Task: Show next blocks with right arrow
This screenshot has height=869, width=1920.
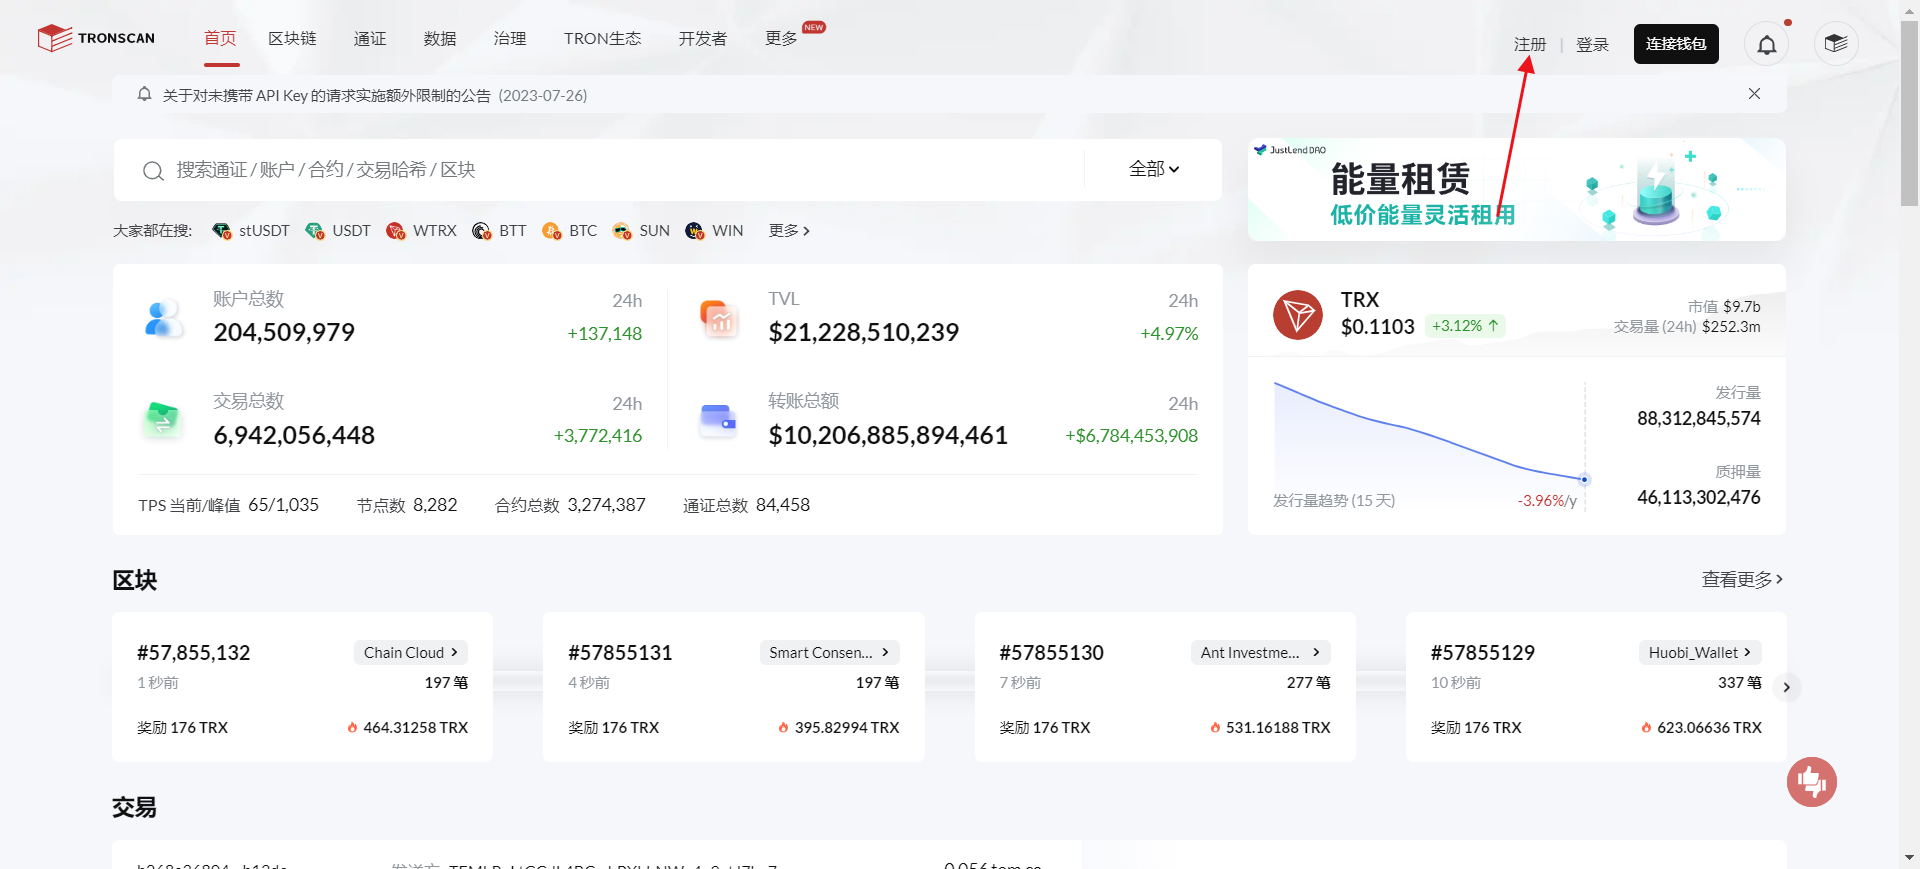Action: (1786, 687)
